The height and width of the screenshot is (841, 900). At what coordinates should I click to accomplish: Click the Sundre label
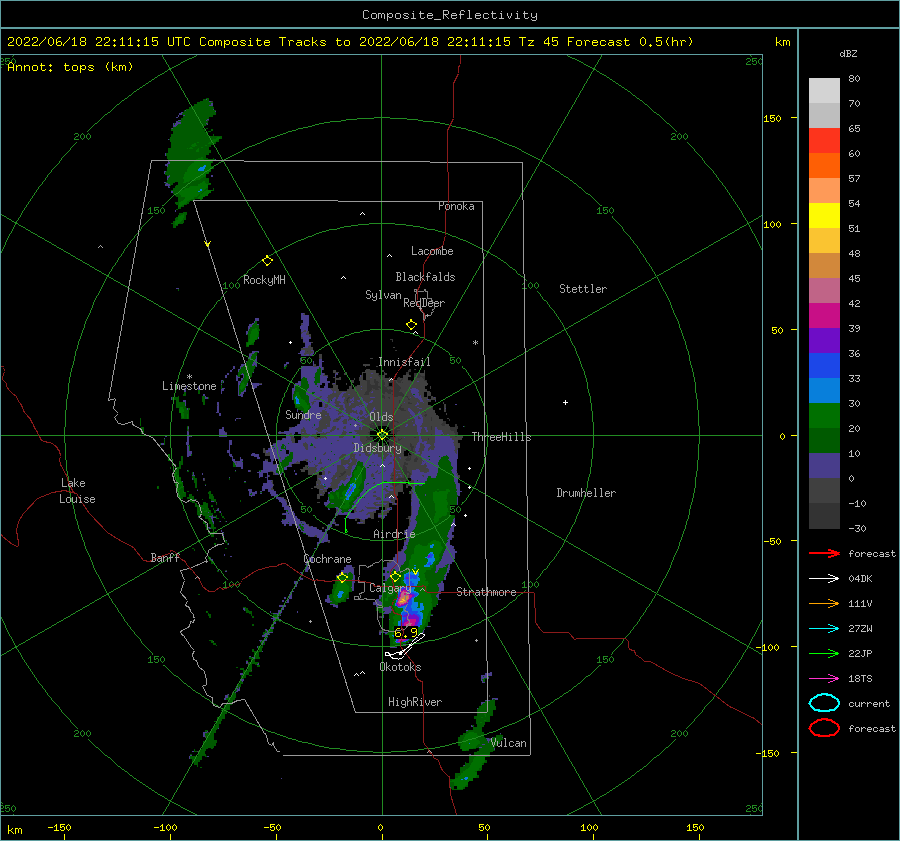click(x=303, y=414)
